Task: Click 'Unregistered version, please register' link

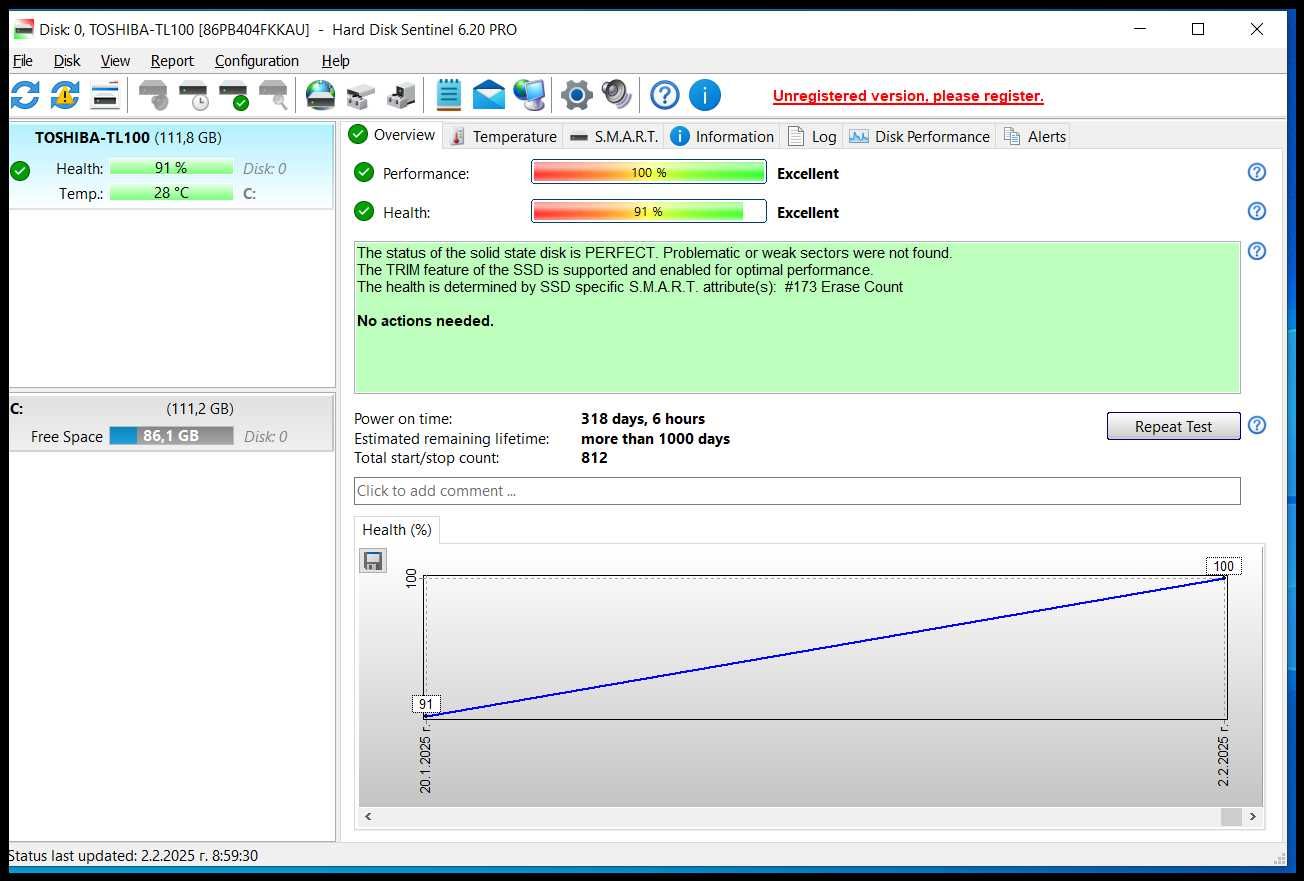Action: 908,96
